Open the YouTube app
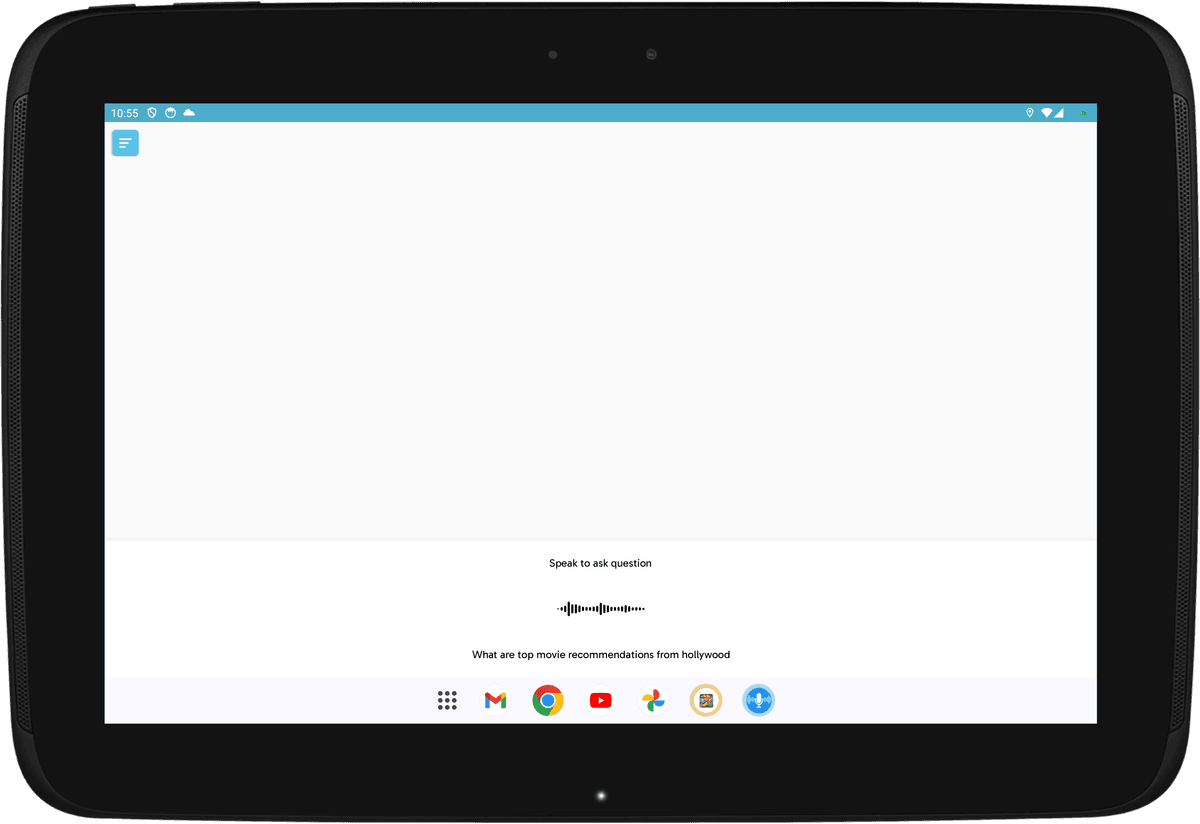The height and width of the screenshot is (824, 1200). pyautogui.click(x=600, y=700)
